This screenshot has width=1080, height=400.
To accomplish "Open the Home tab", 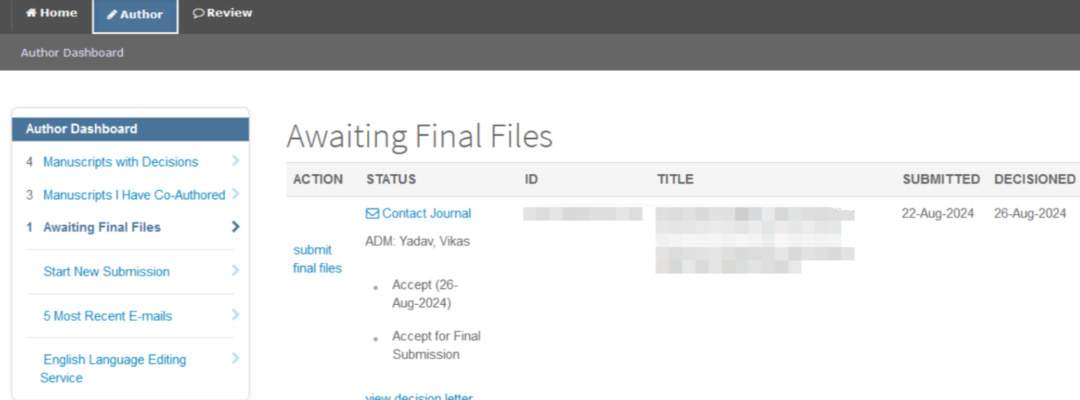I will tap(52, 14).
